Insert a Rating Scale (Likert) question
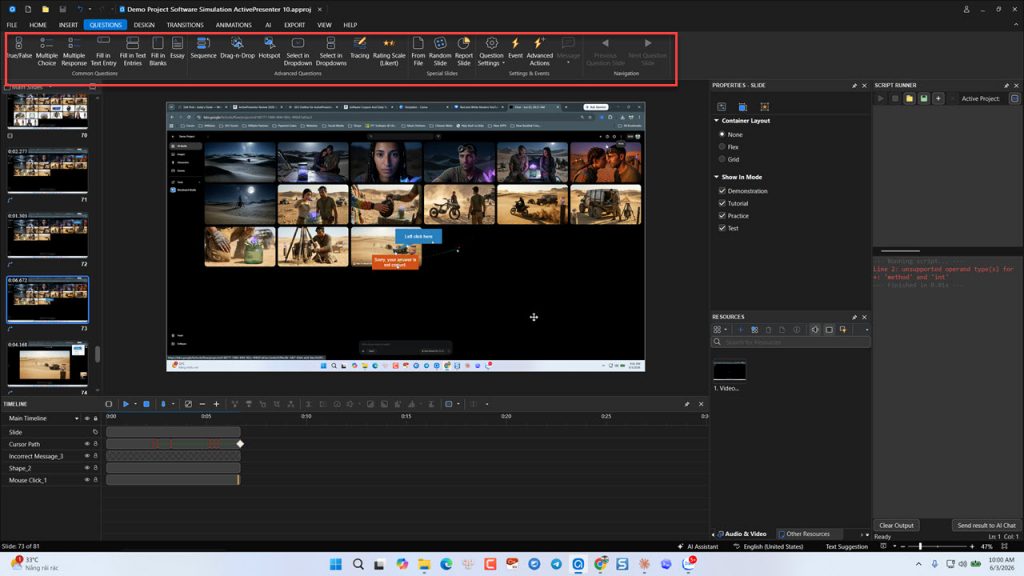Screen dimensions: 1024x576 point(389,51)
